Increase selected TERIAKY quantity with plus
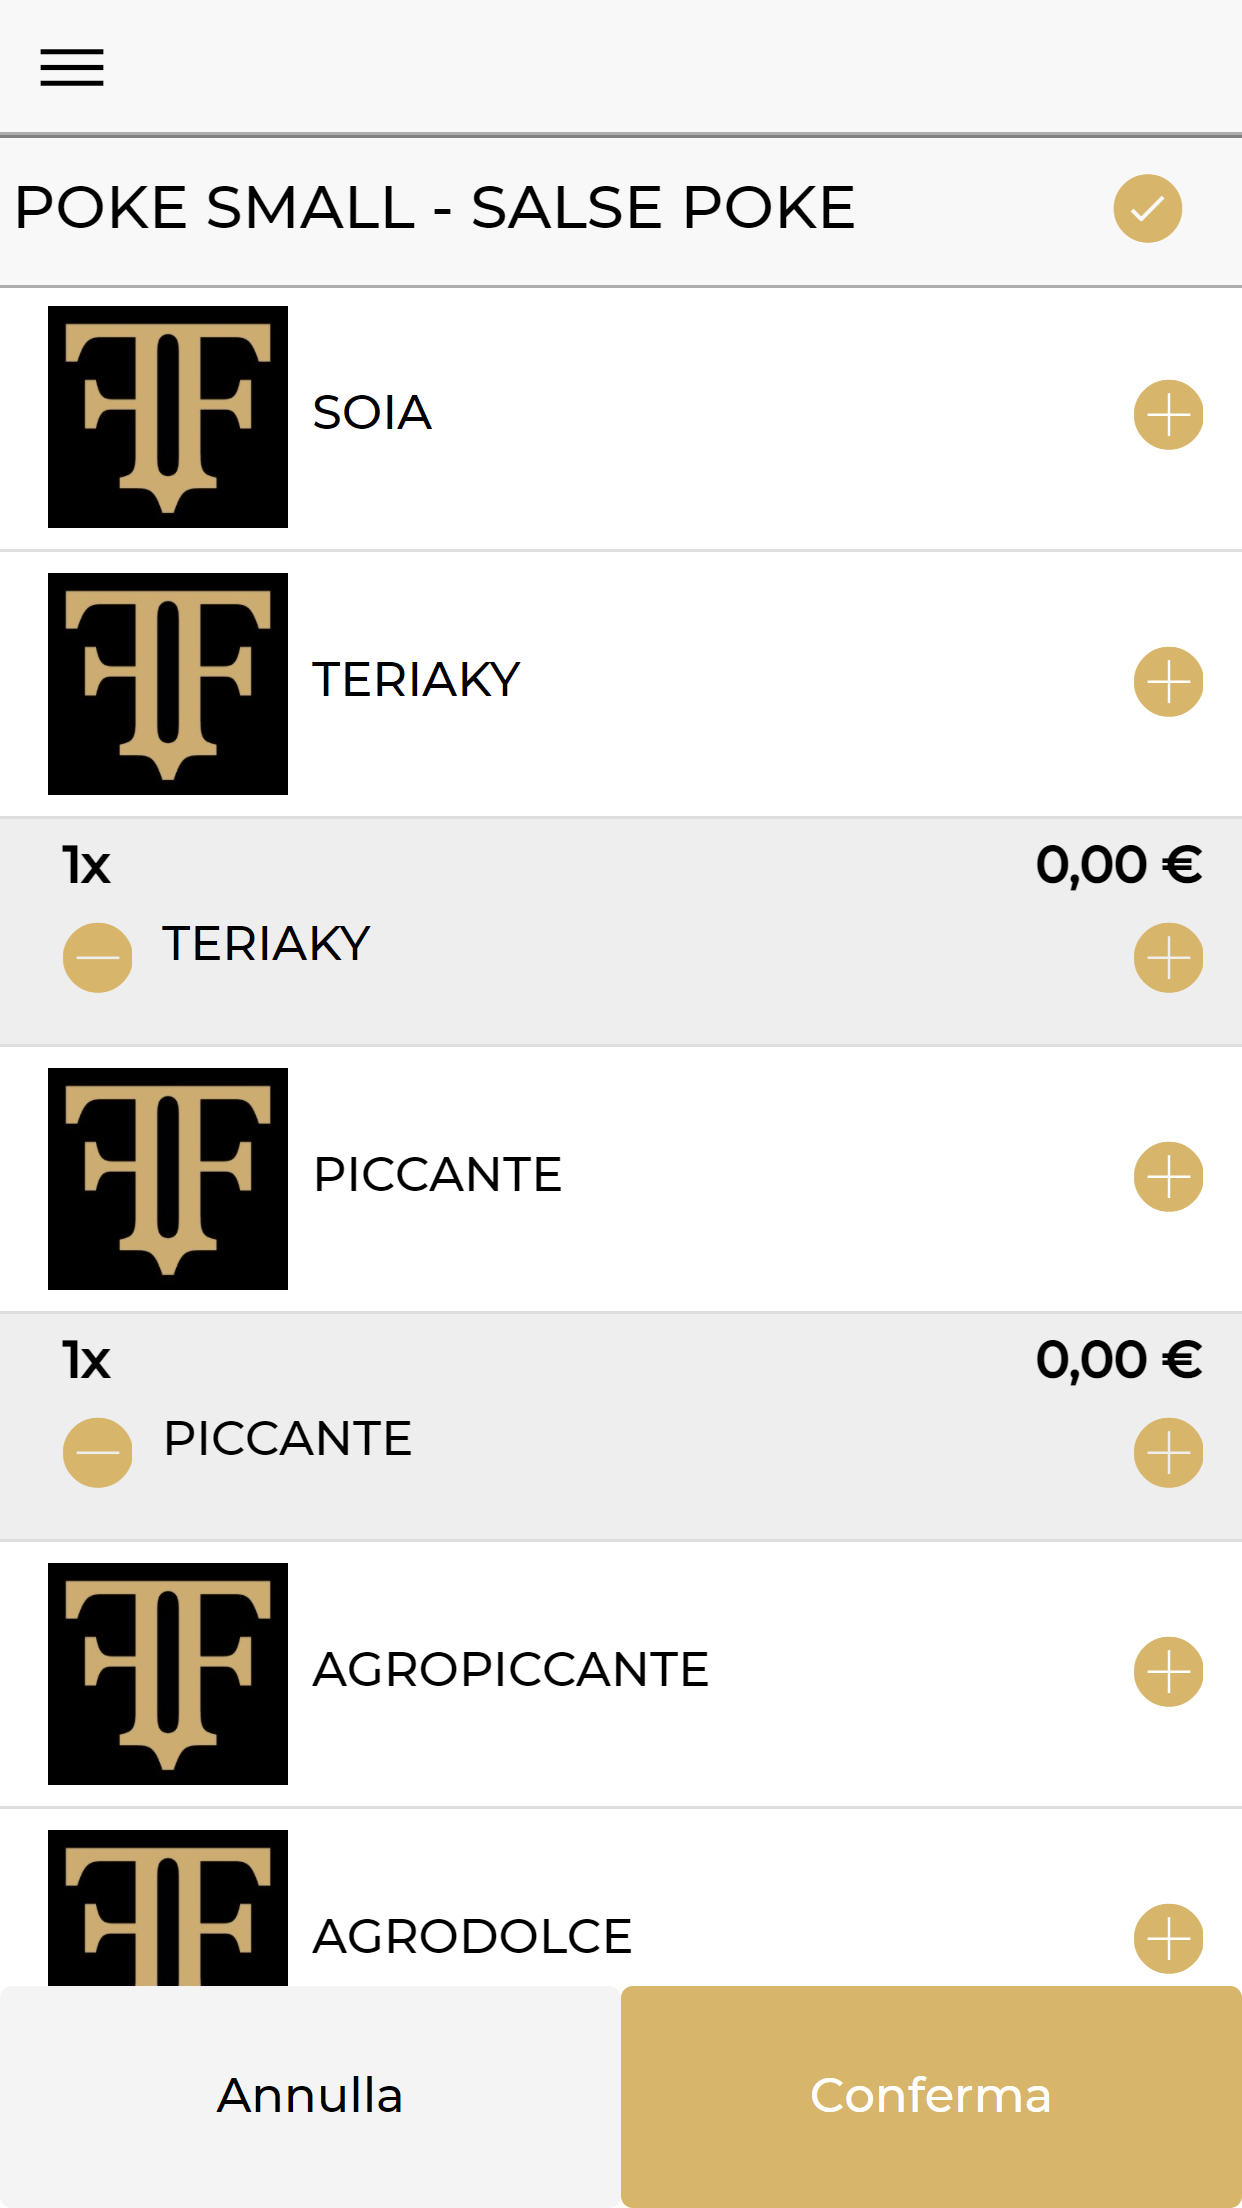 1168,957
